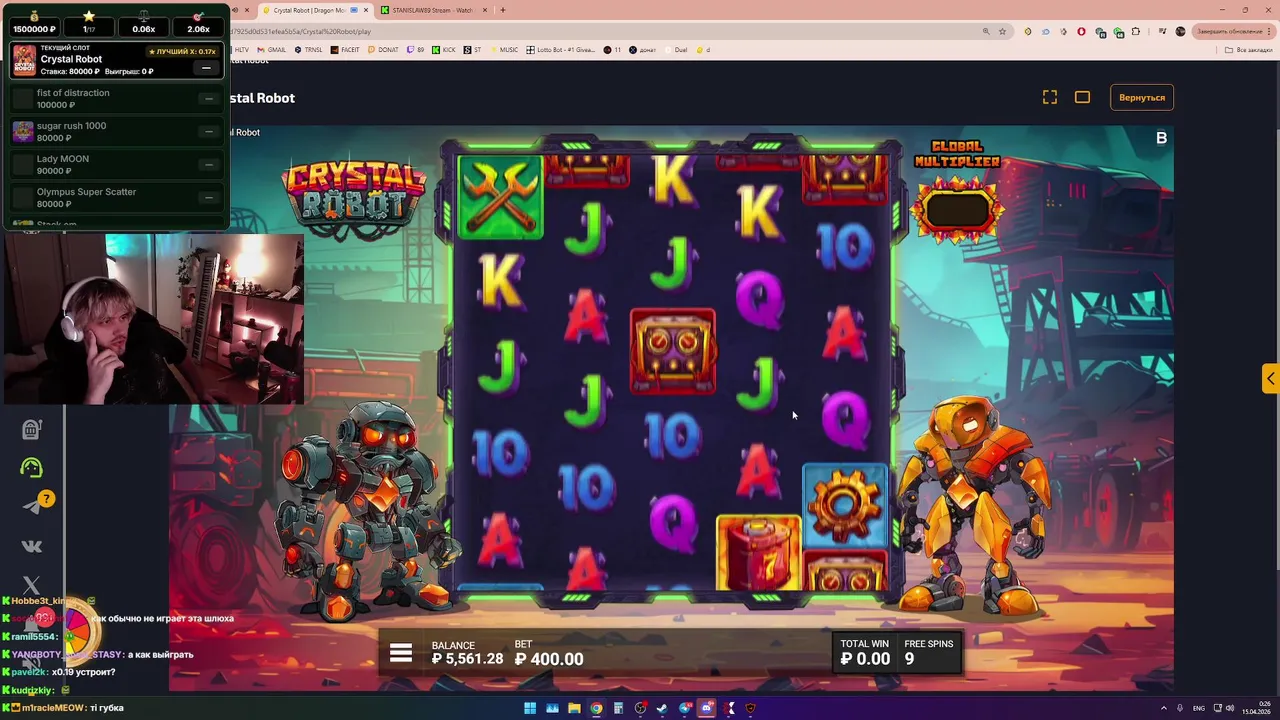Click the Global Multiplier display
Screen dimensions: 1280x720
(957, 209)
